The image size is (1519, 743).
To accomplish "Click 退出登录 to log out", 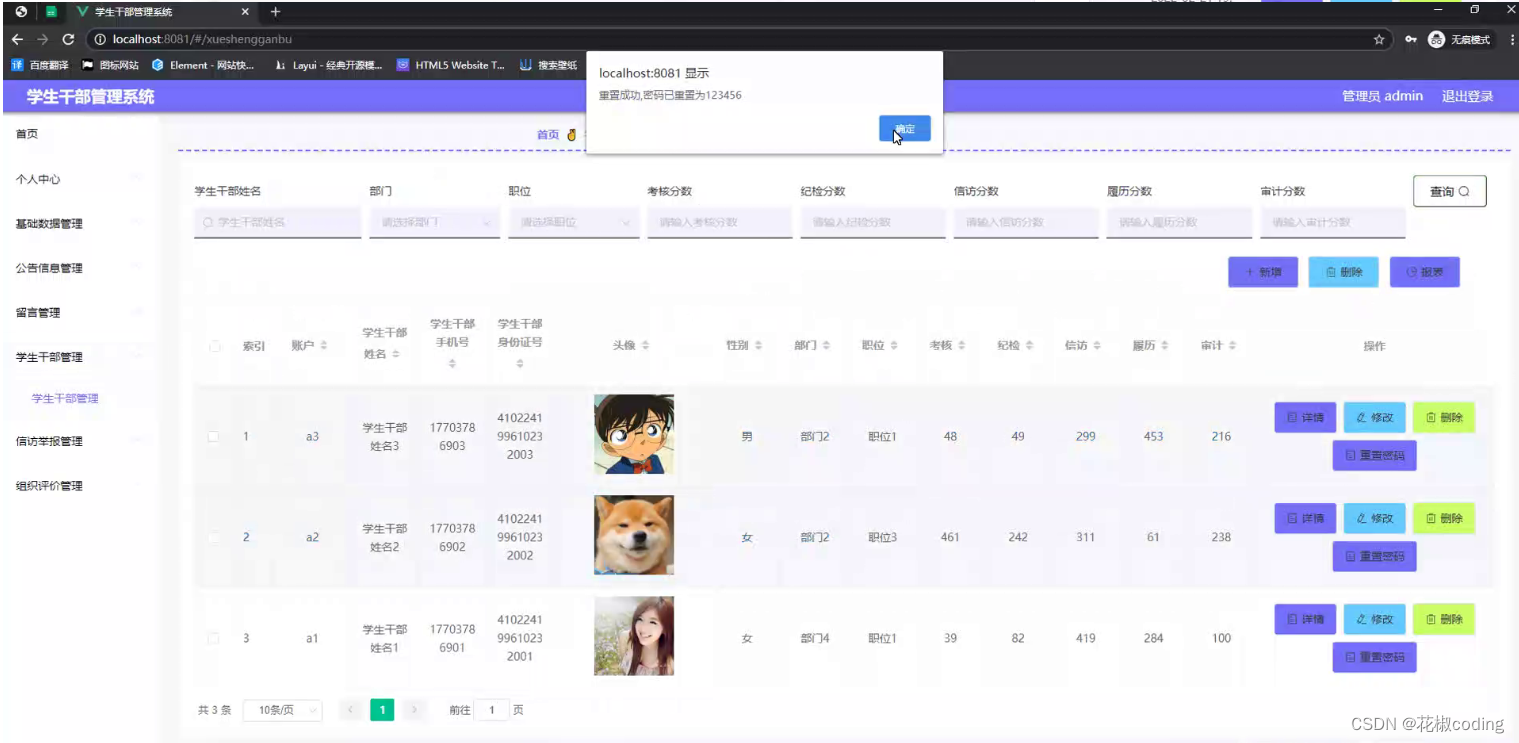I will (x=1466, y=96).
